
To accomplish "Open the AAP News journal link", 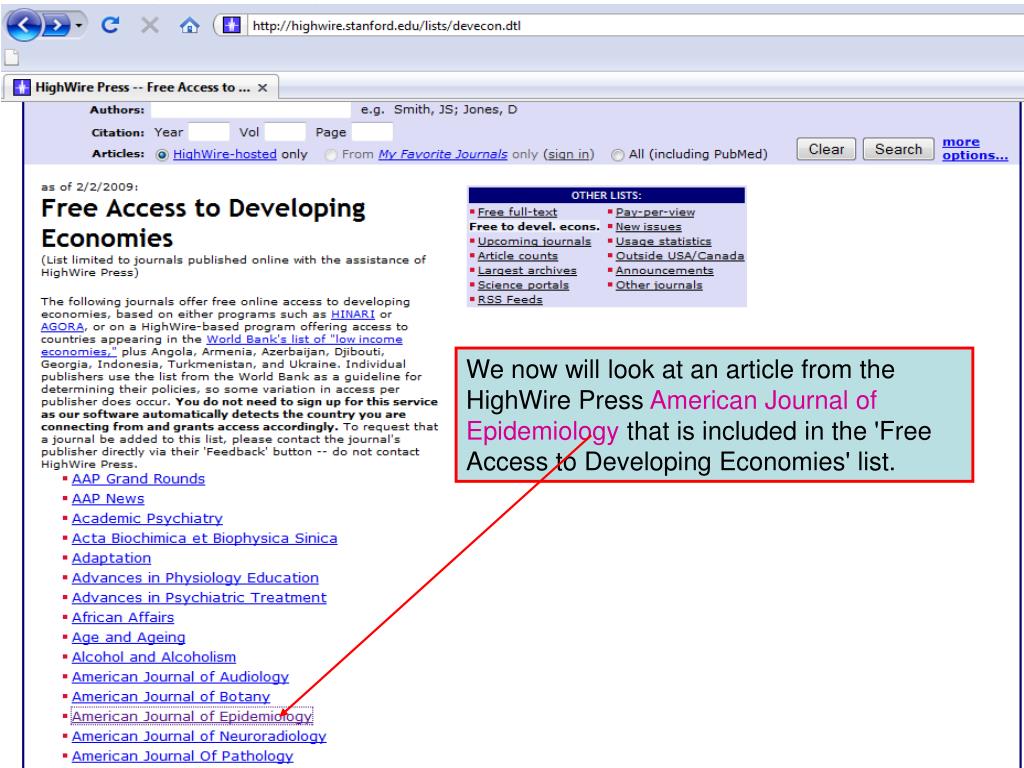I will tap(108, 499).
